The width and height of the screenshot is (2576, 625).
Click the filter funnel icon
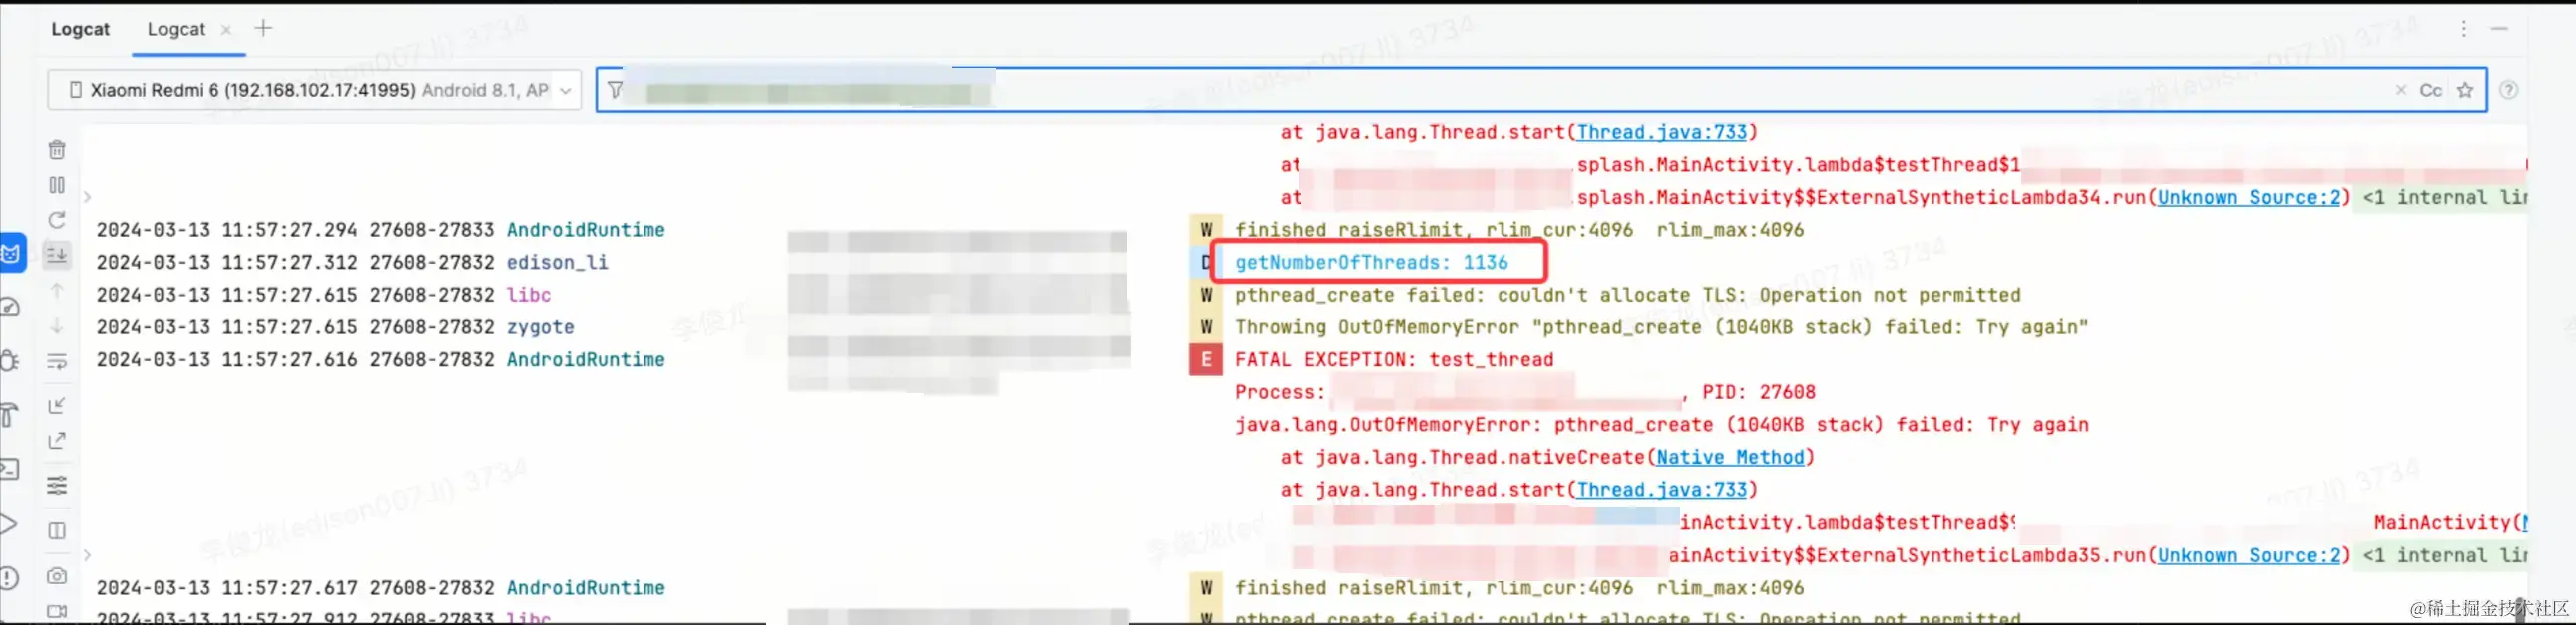[616, 90]
